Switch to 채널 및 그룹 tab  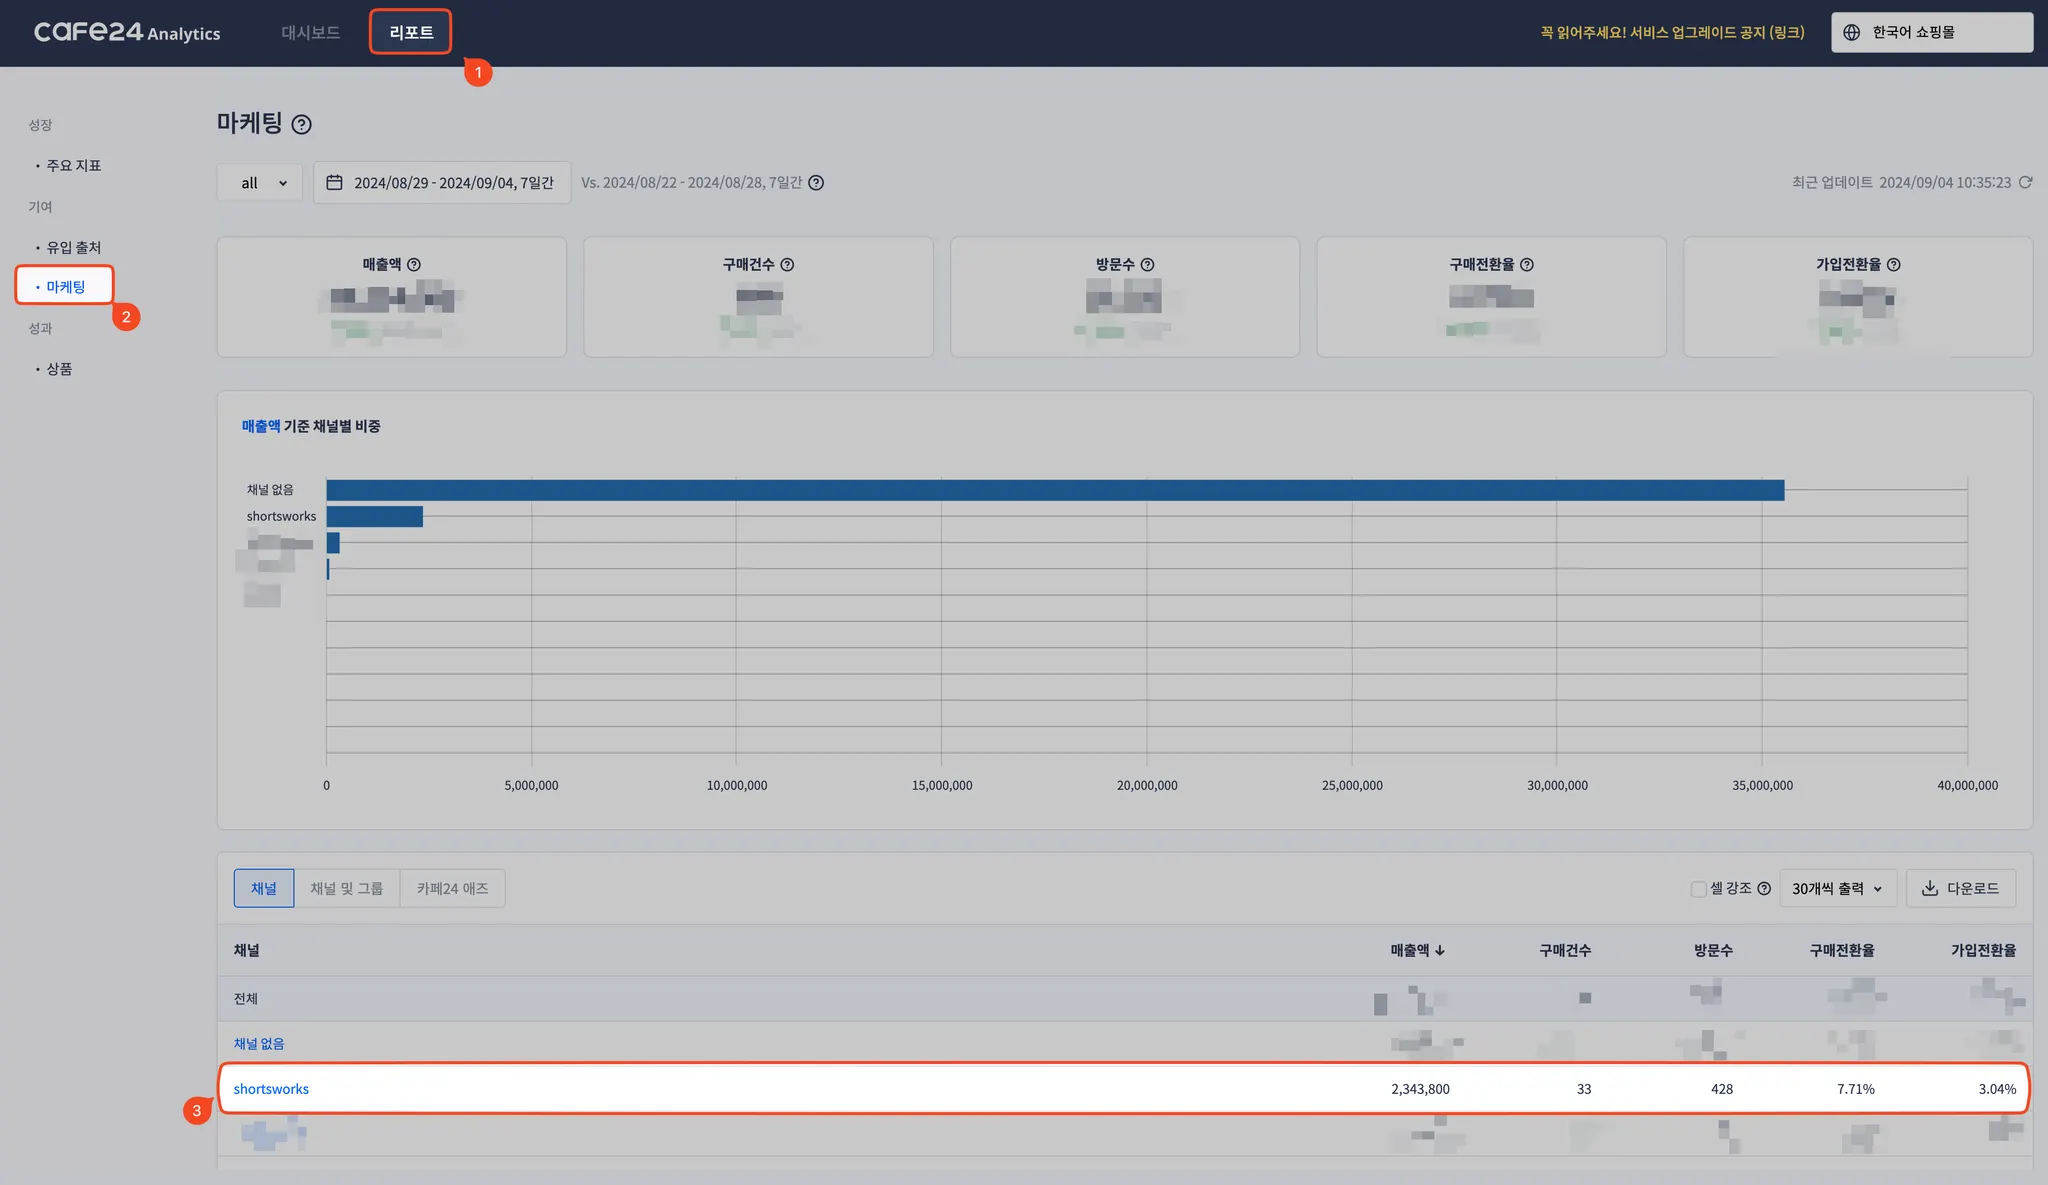point(346,888)
